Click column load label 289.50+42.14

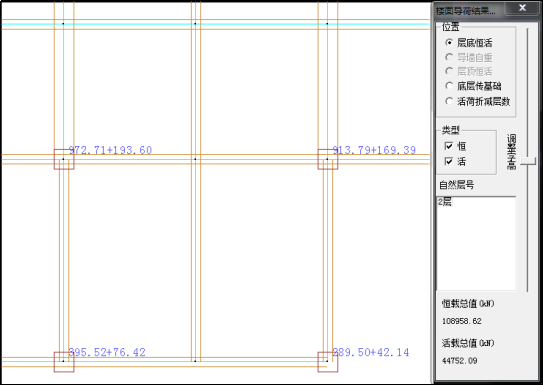(x=371, y=352)
